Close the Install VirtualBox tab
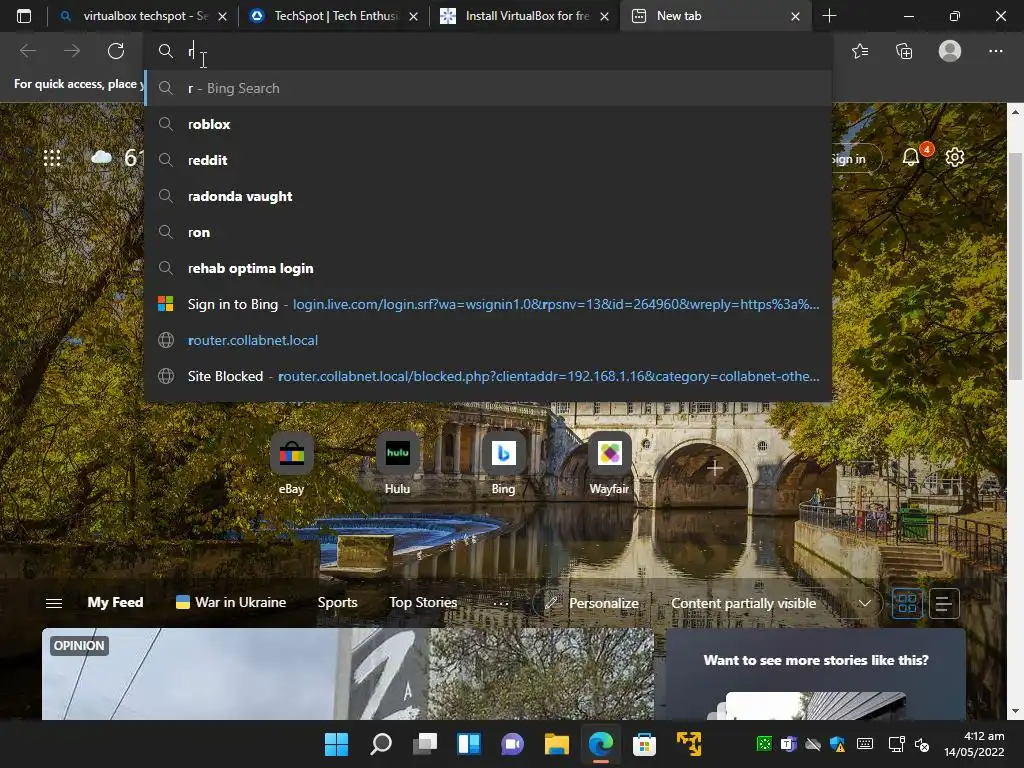 pyautogui.click(x=605, y=16)
